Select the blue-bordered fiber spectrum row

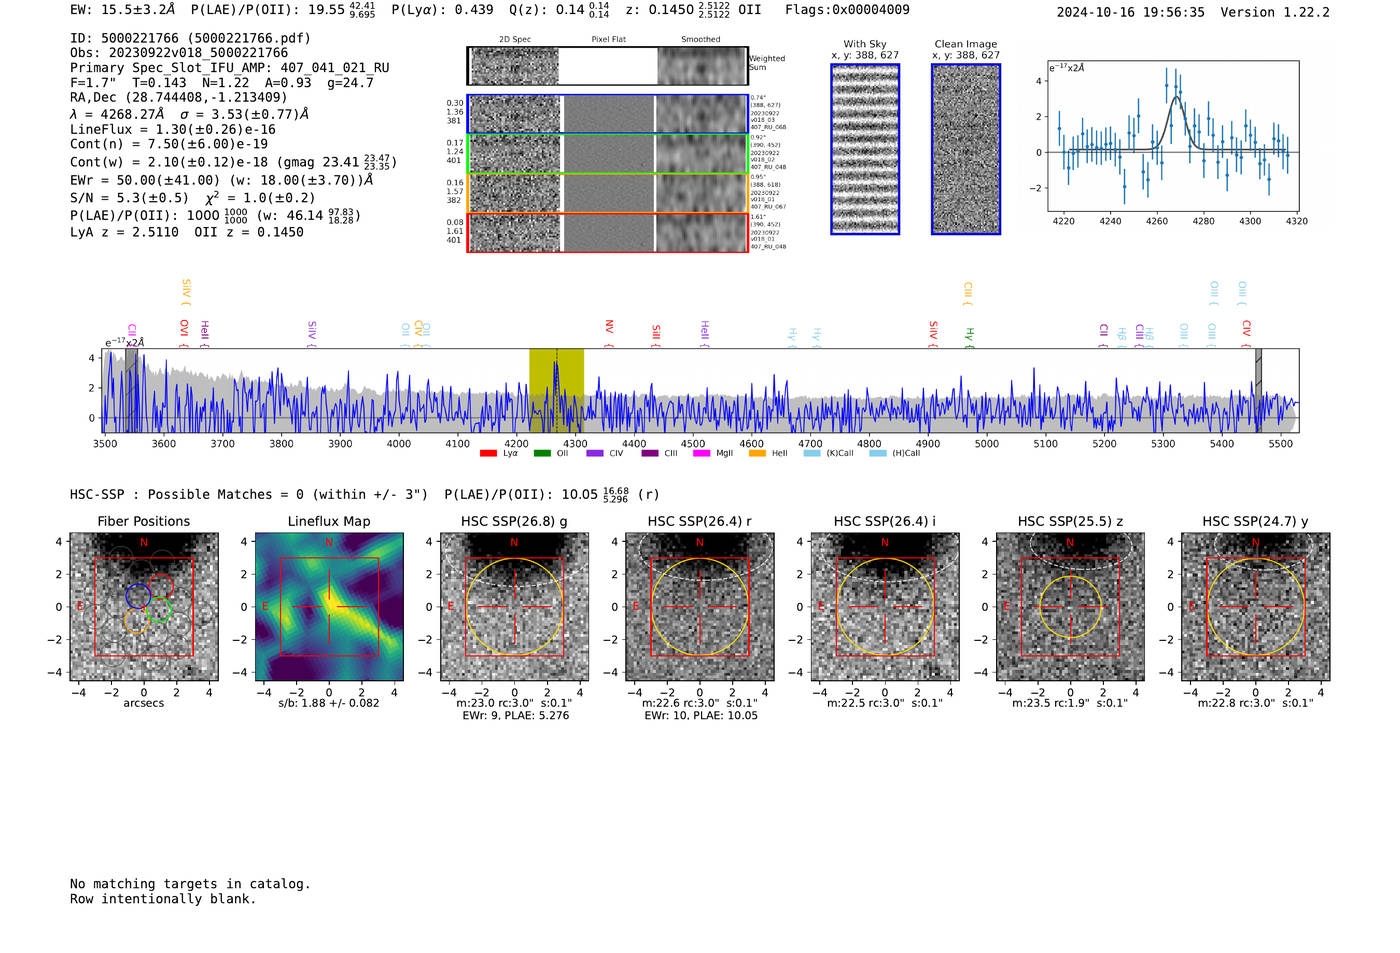click(x=607, y=114)
